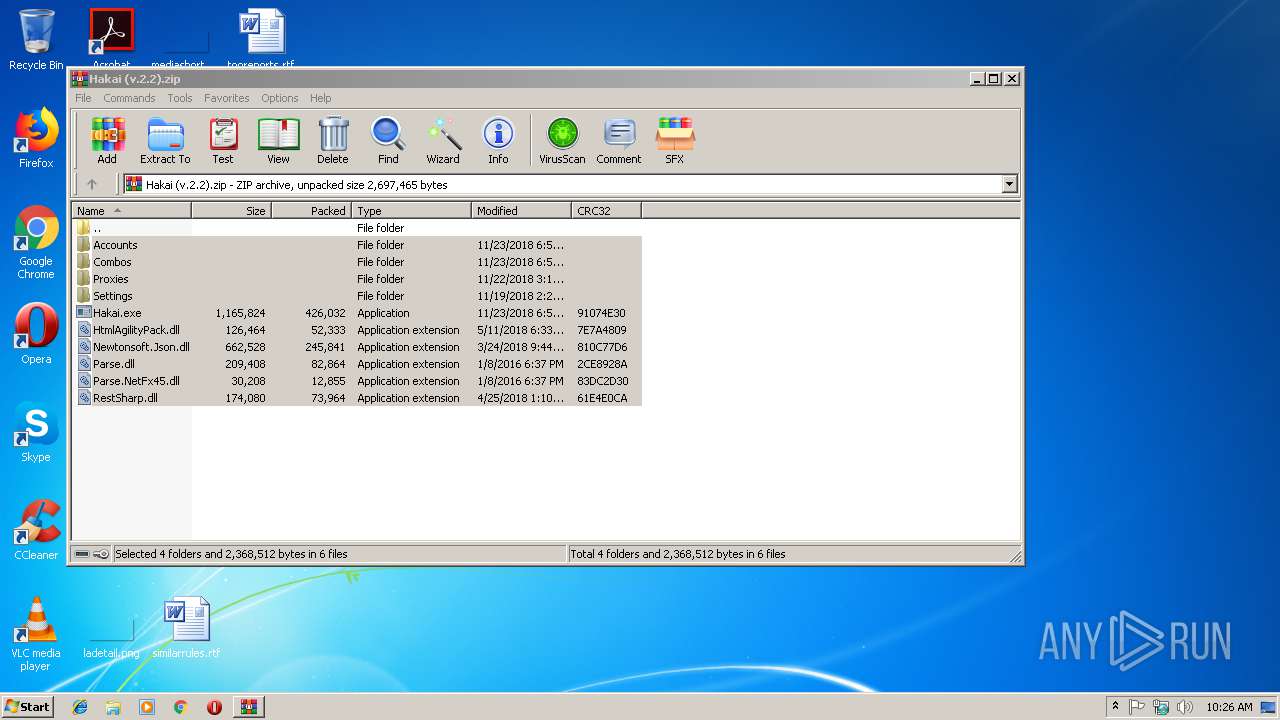Open the Favorites menu
Viewport: 1280px width, 720px height.
click(x=227, y=98)
